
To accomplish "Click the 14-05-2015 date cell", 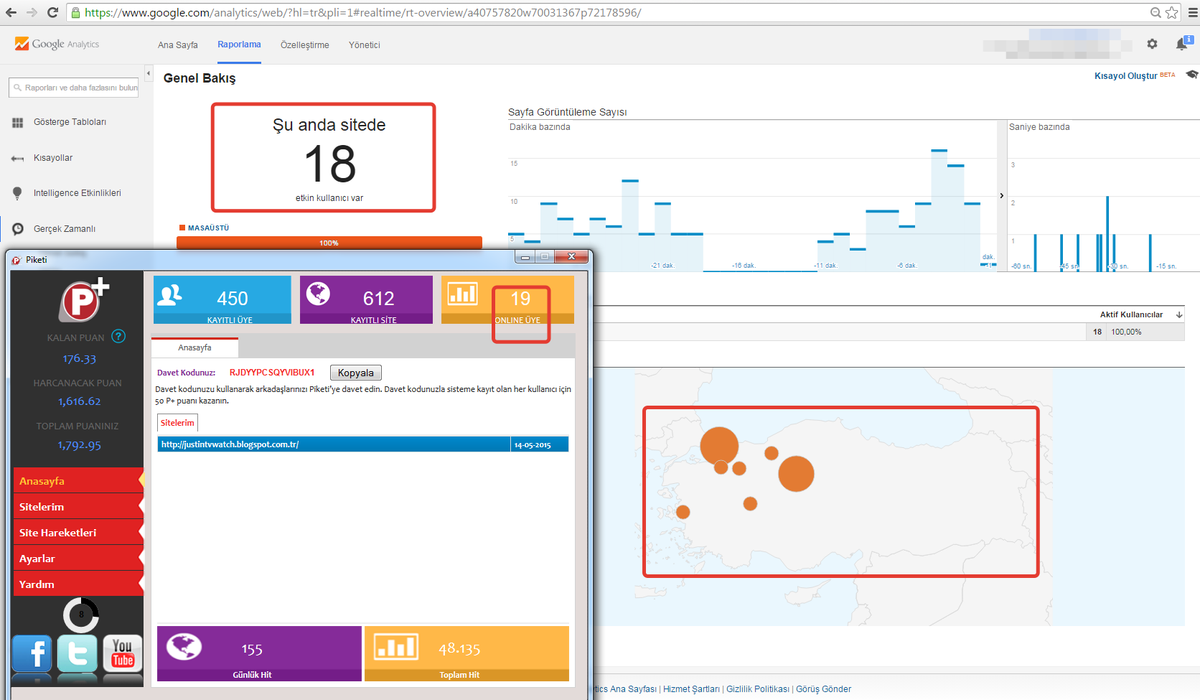I will pos(540,444).
